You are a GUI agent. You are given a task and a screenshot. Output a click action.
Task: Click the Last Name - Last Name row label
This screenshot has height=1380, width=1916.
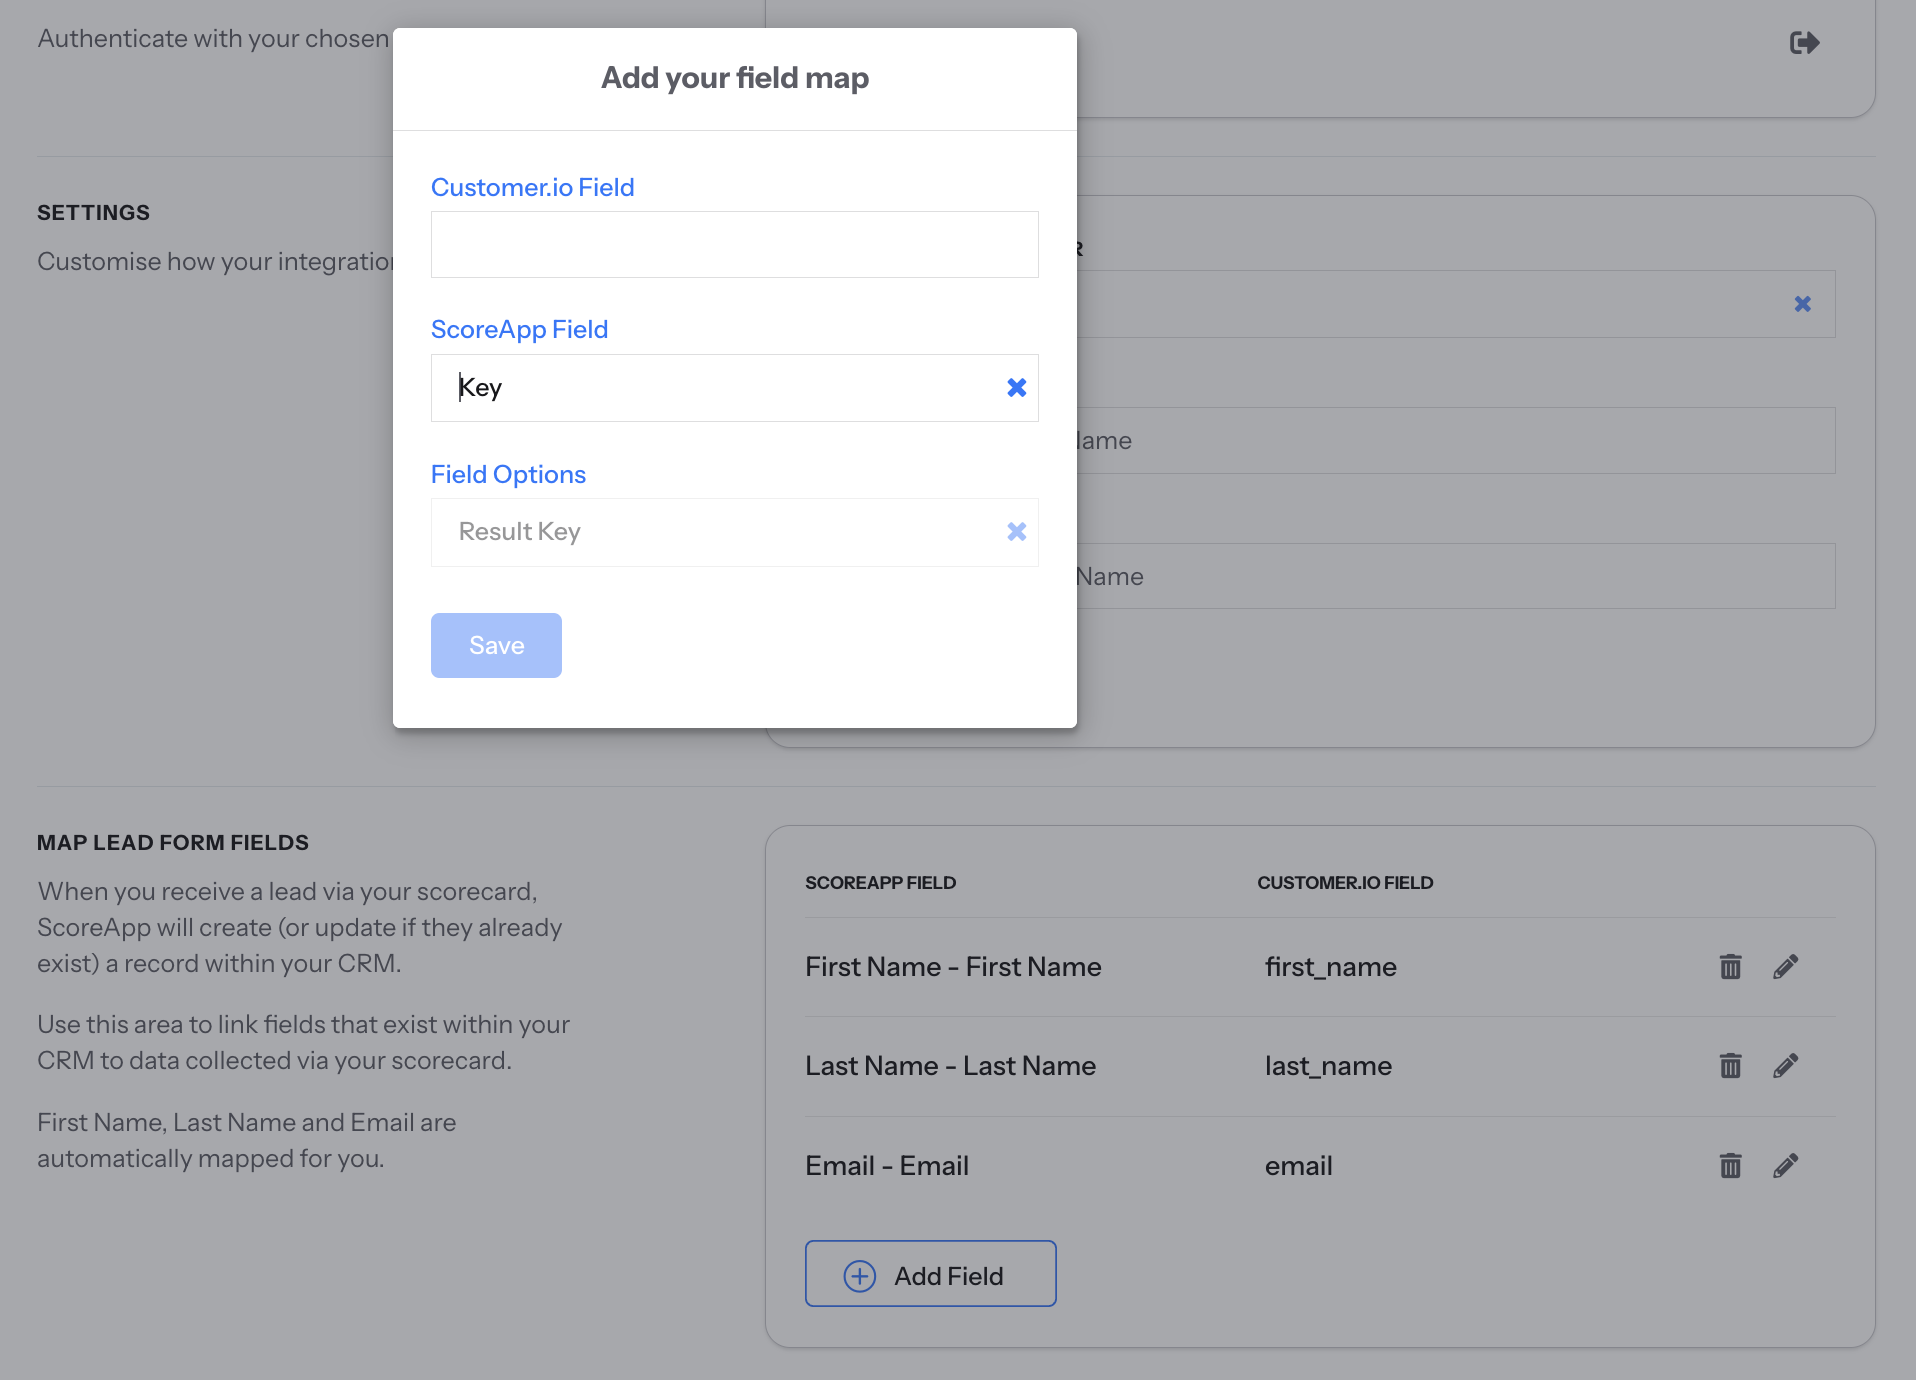point(950,1066)
